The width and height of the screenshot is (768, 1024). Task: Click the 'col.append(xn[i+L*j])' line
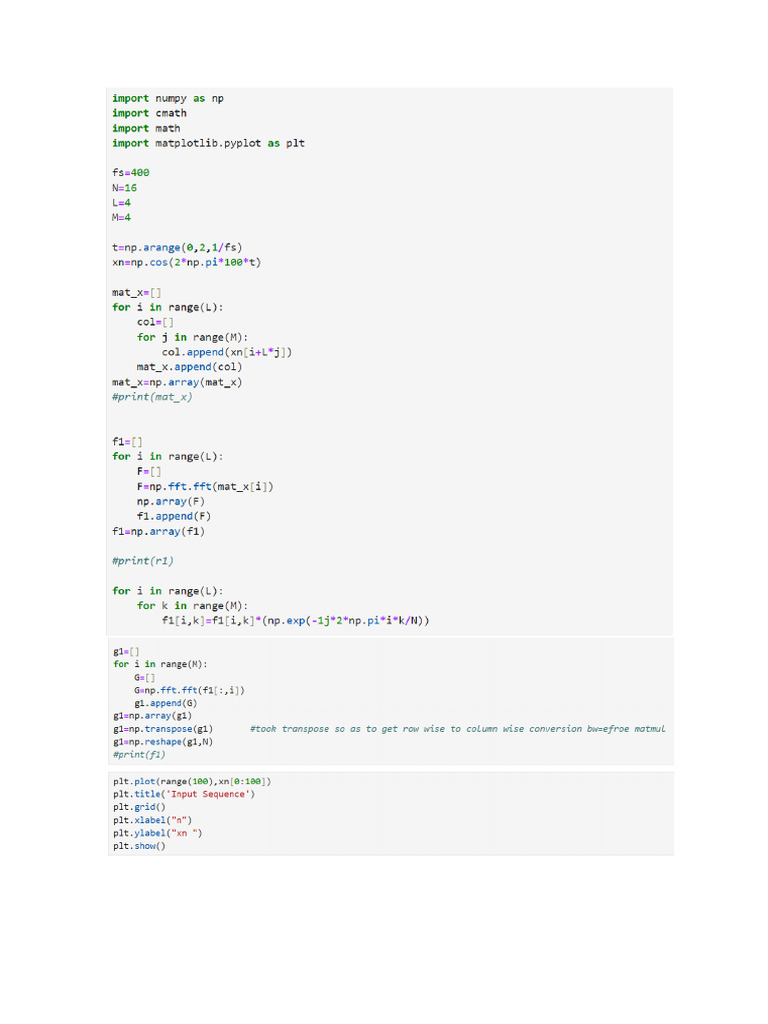coord(230,352)
